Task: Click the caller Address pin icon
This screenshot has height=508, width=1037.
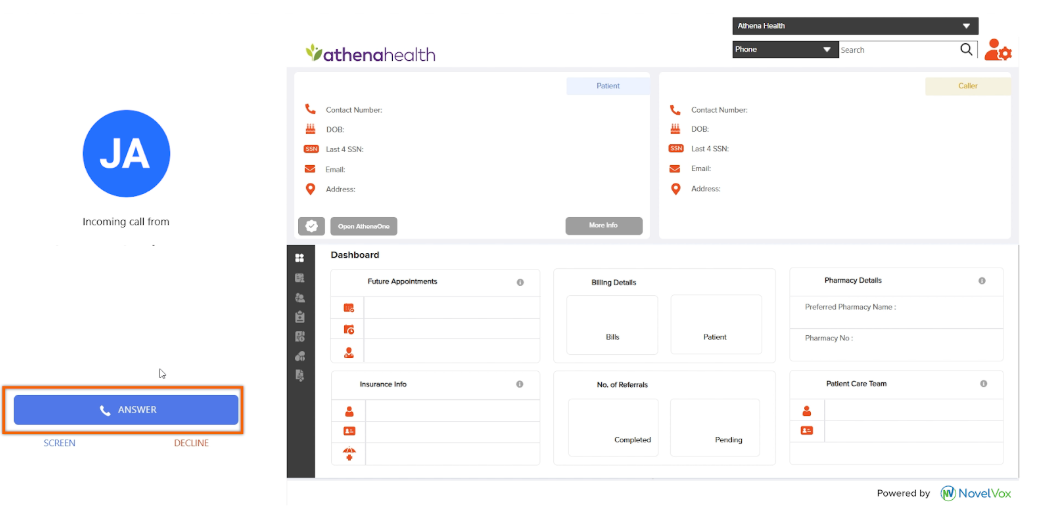Action: coord(675,189)
